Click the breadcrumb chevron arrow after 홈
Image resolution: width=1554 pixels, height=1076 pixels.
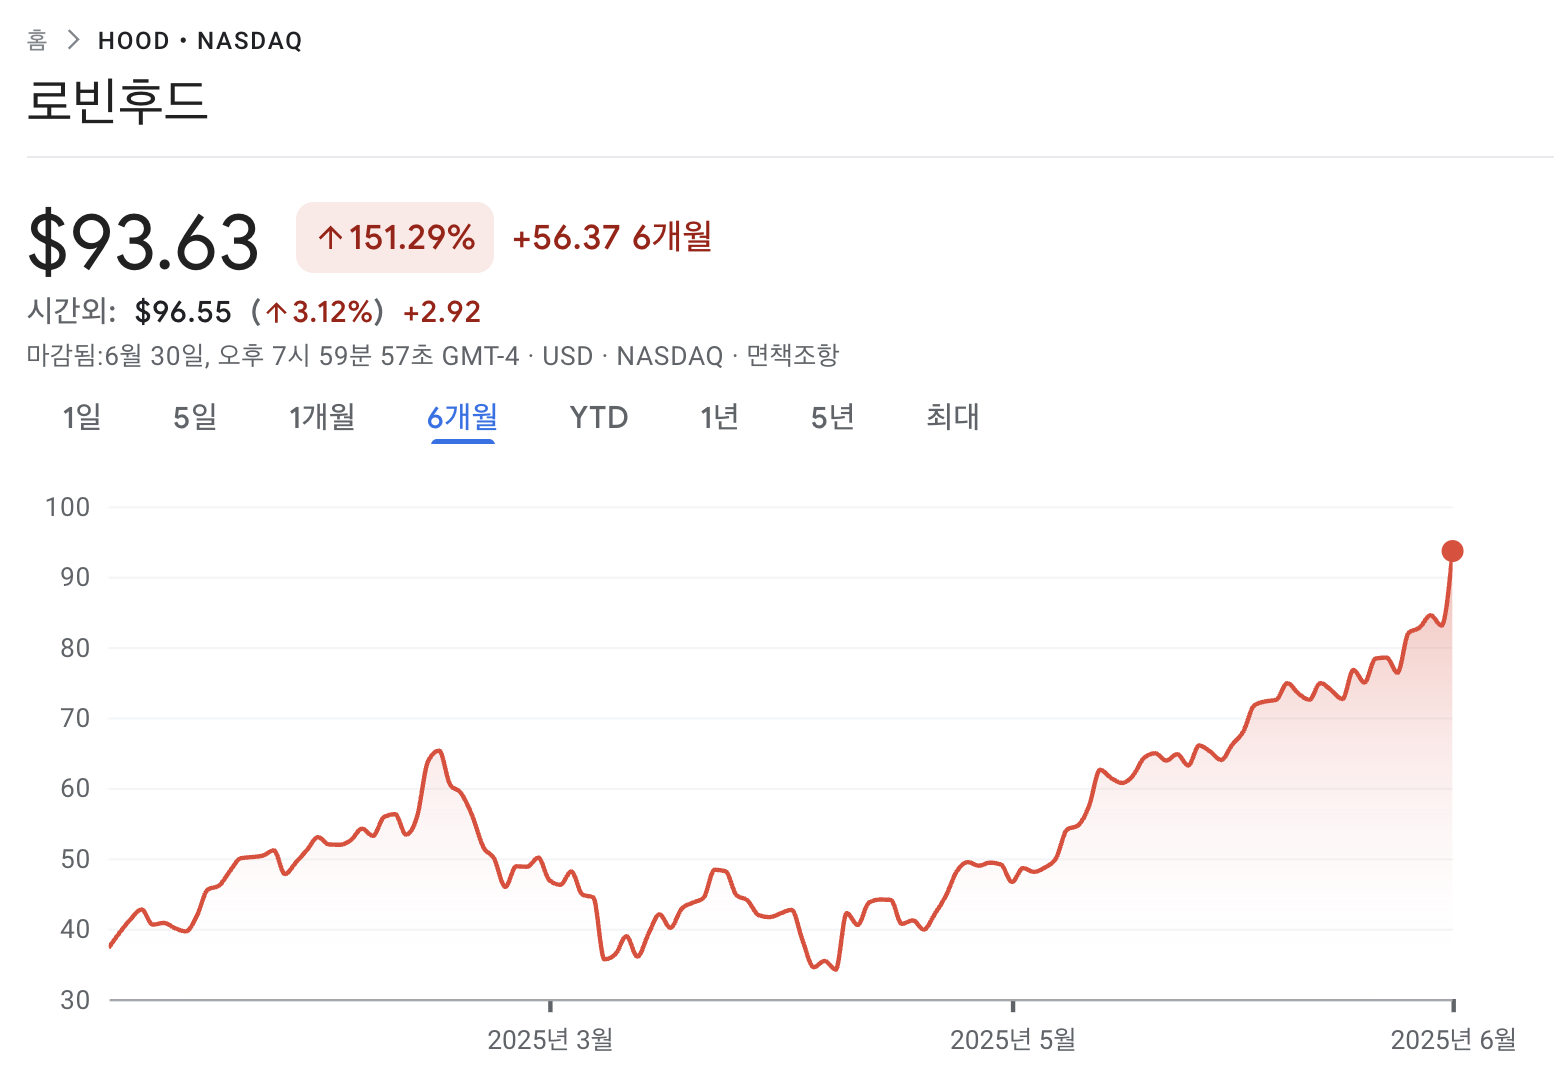tap(73, 40)
